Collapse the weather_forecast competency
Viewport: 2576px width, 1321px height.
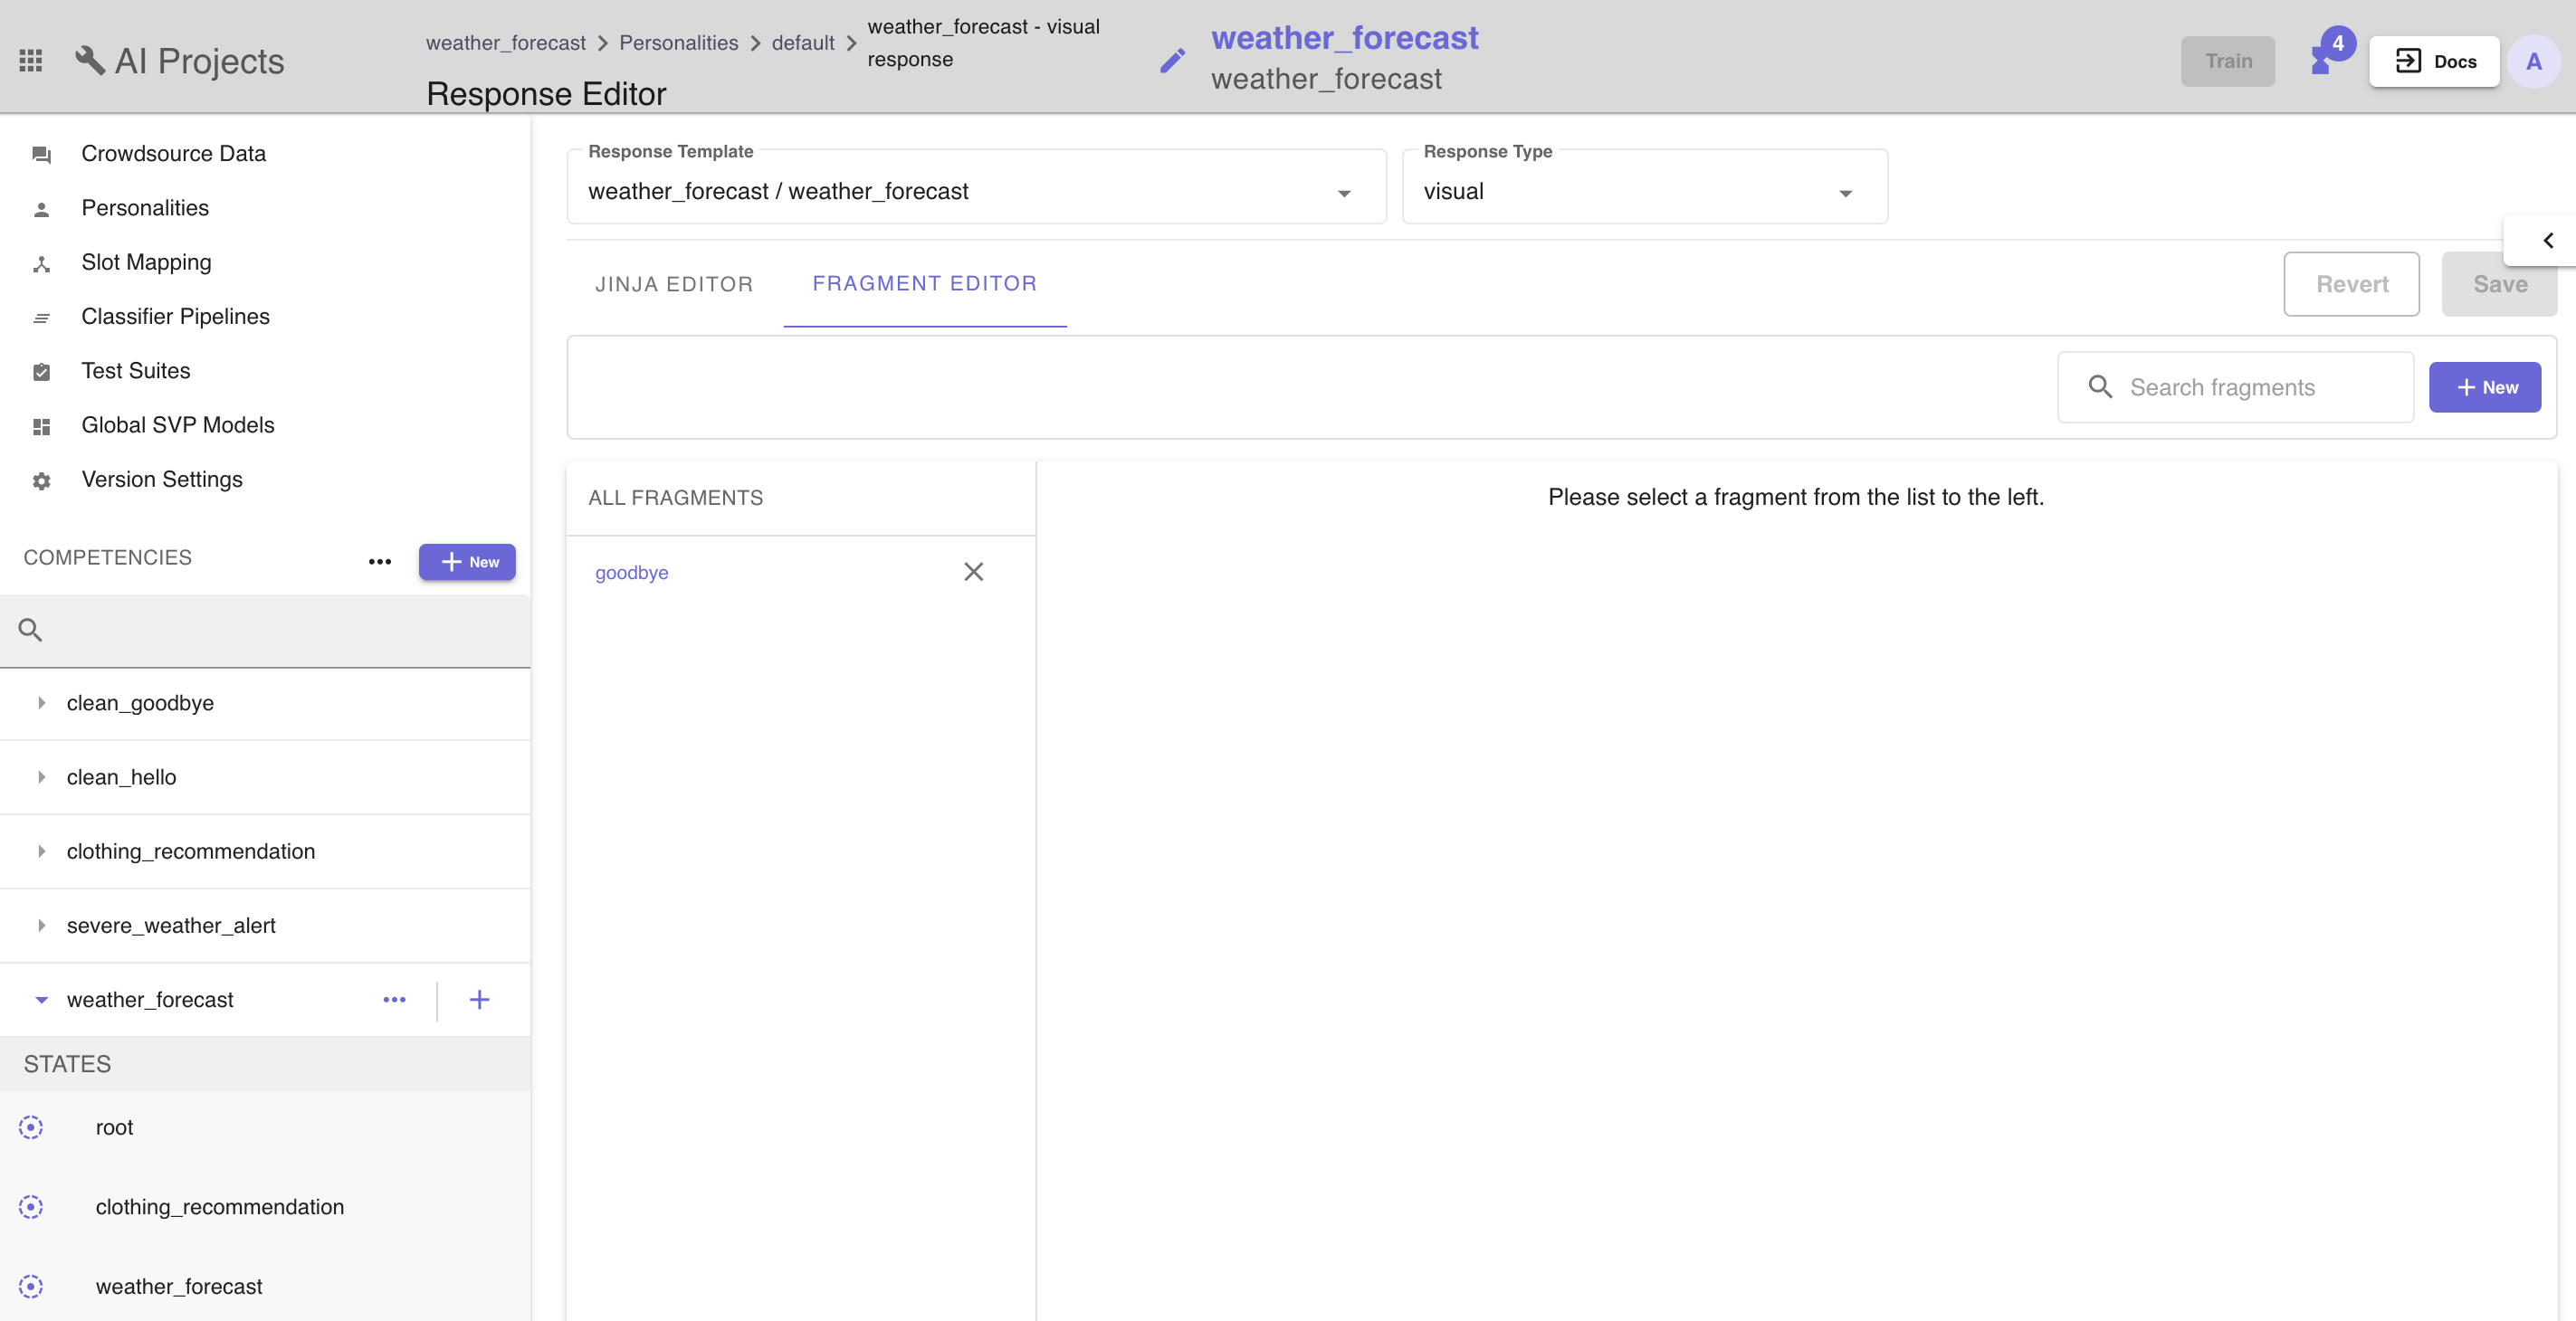tap(41, 1000)
